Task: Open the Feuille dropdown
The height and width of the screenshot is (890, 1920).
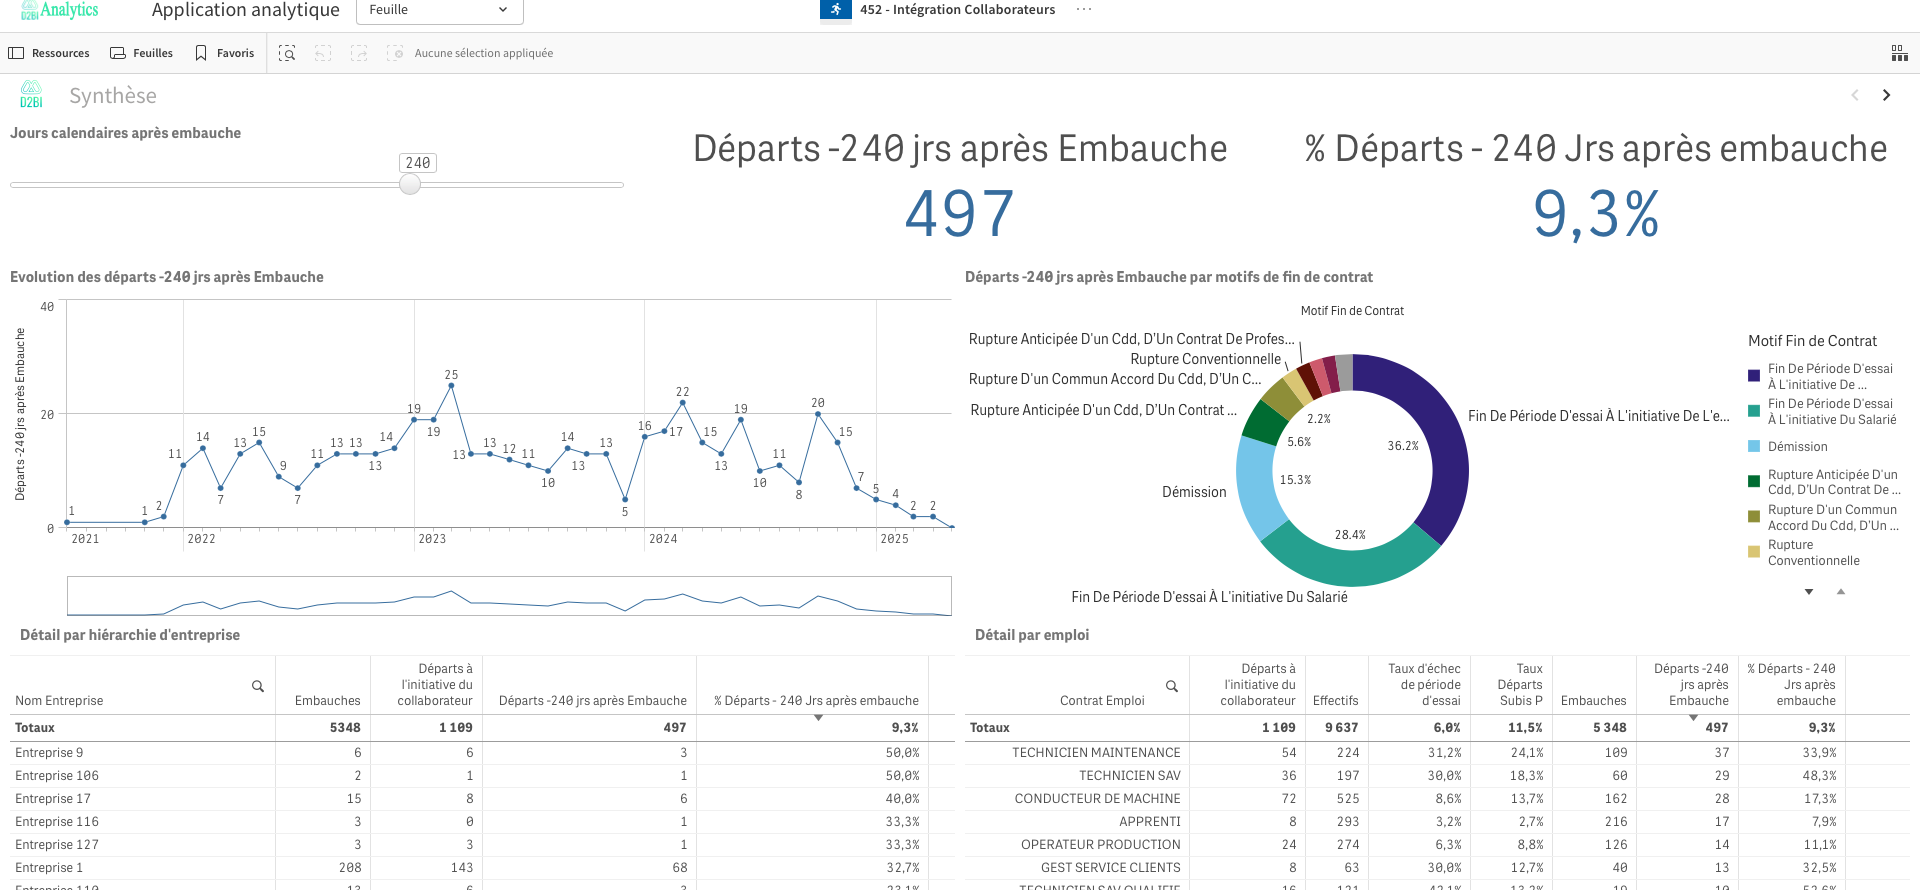Action: coord(439,10)
